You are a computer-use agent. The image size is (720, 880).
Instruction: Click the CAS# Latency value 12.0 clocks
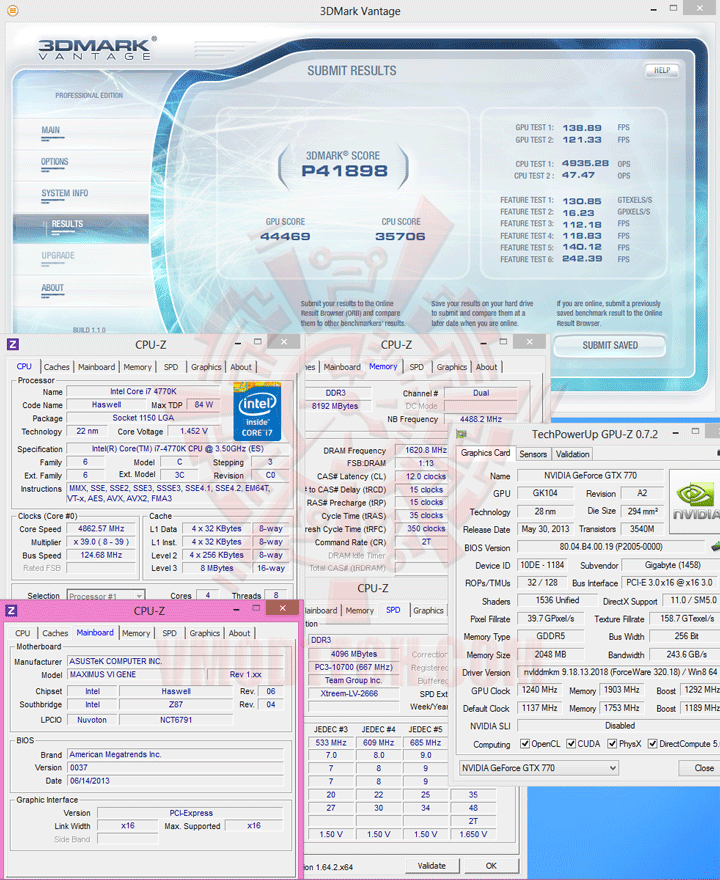422,476
